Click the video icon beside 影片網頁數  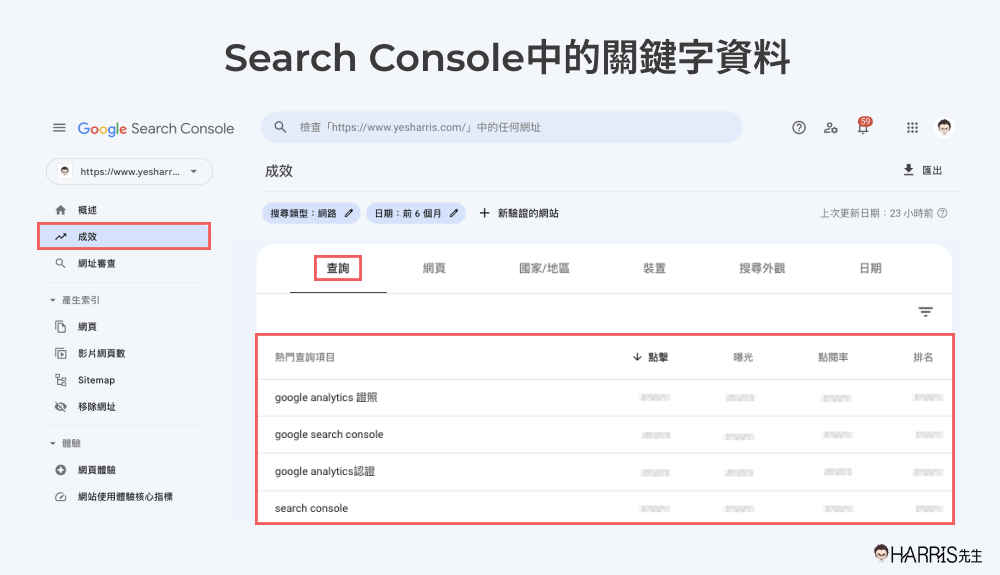[61, 353]
